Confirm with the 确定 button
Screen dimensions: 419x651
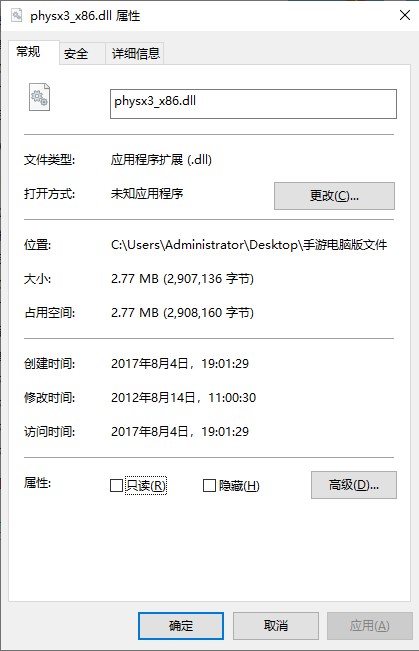tap(181, 626)
